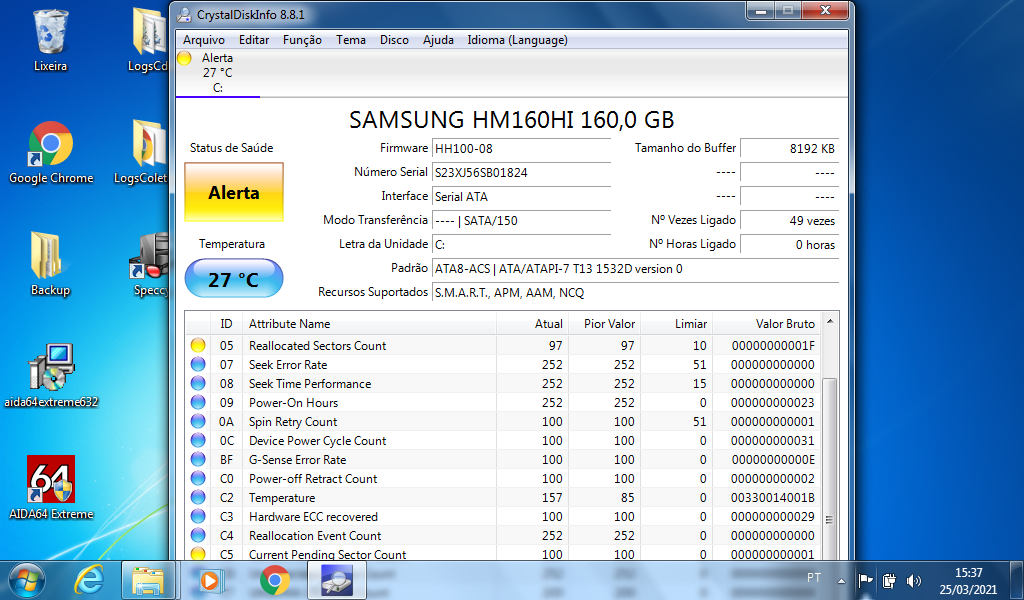1024x600 pixels.
Task: Select the AIDA64 Extreme desktop shortcut
Action: click(51, 488)
